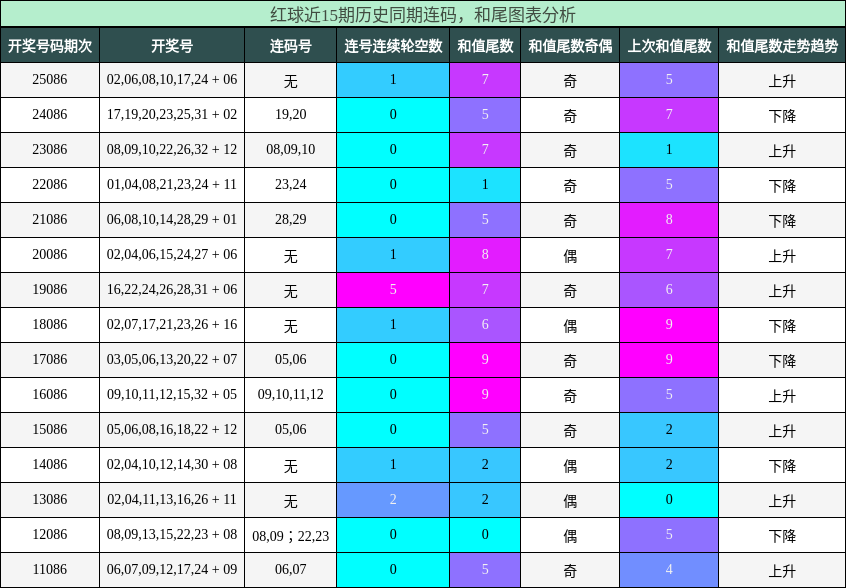Screen dimensions: 846x588
Task: Click 和值尾数 value 8 in row 20086
Action: (485, 255)
